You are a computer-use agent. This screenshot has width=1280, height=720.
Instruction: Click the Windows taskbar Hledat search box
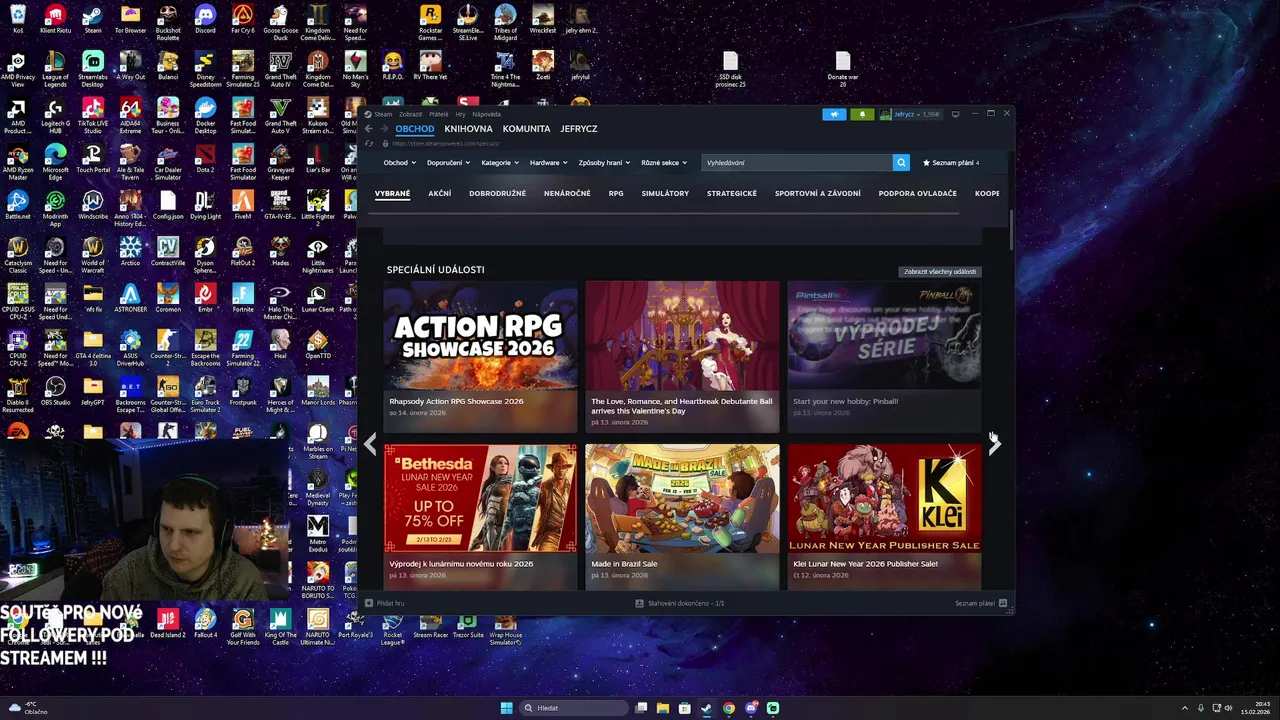coord(574,708)
